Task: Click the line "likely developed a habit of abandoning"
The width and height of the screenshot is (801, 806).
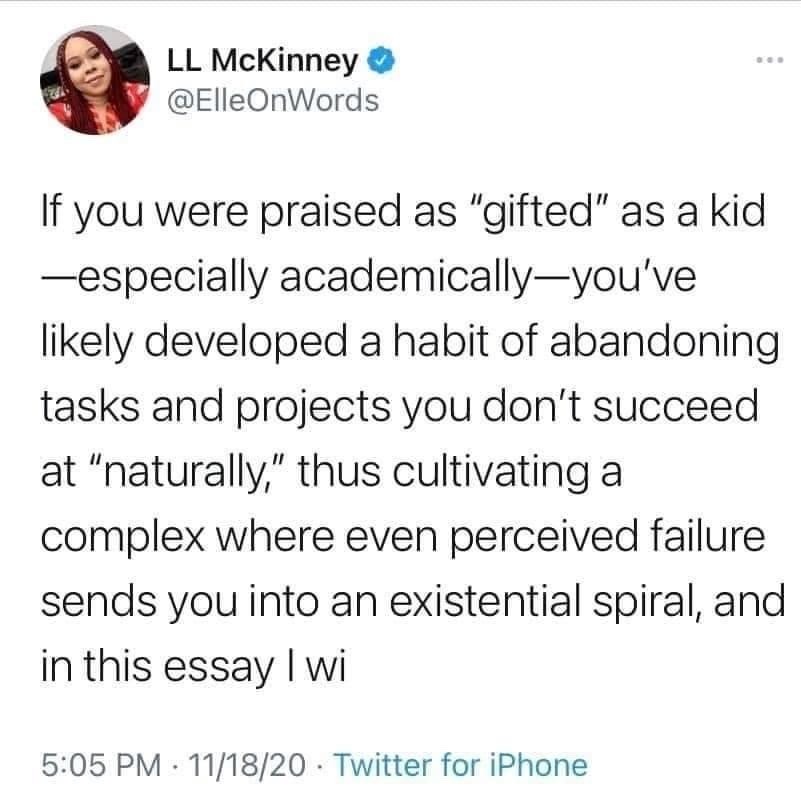Action: pyautogui.click(x=410, y=343)
